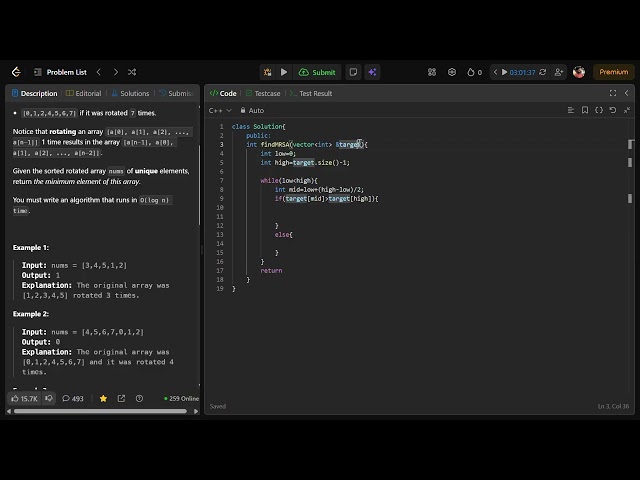Click the shrink editor icon

pyautogui.click(x=627, y=110)
